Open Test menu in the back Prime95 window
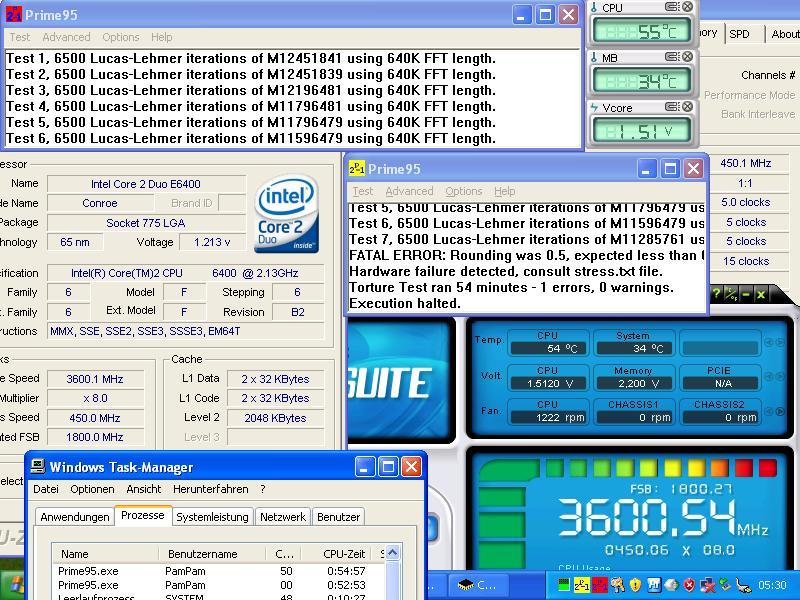Image resolution: width=800 pixels, height=600 pixels. [19, 37]
